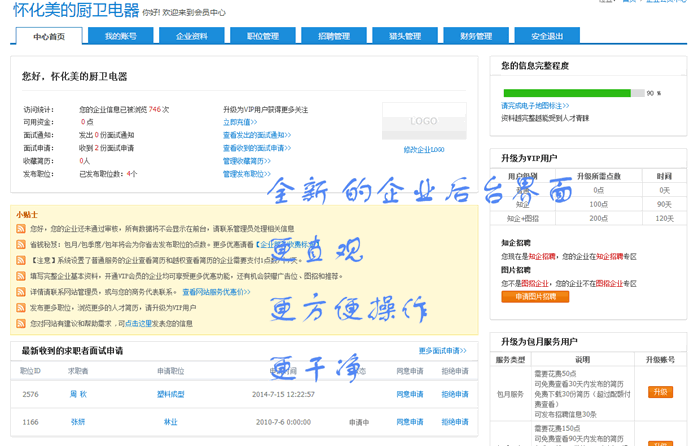Viewport: 690px width, 446px height.
Task: Click the 升级 button for 包月服务
Action: coord(660,392)
